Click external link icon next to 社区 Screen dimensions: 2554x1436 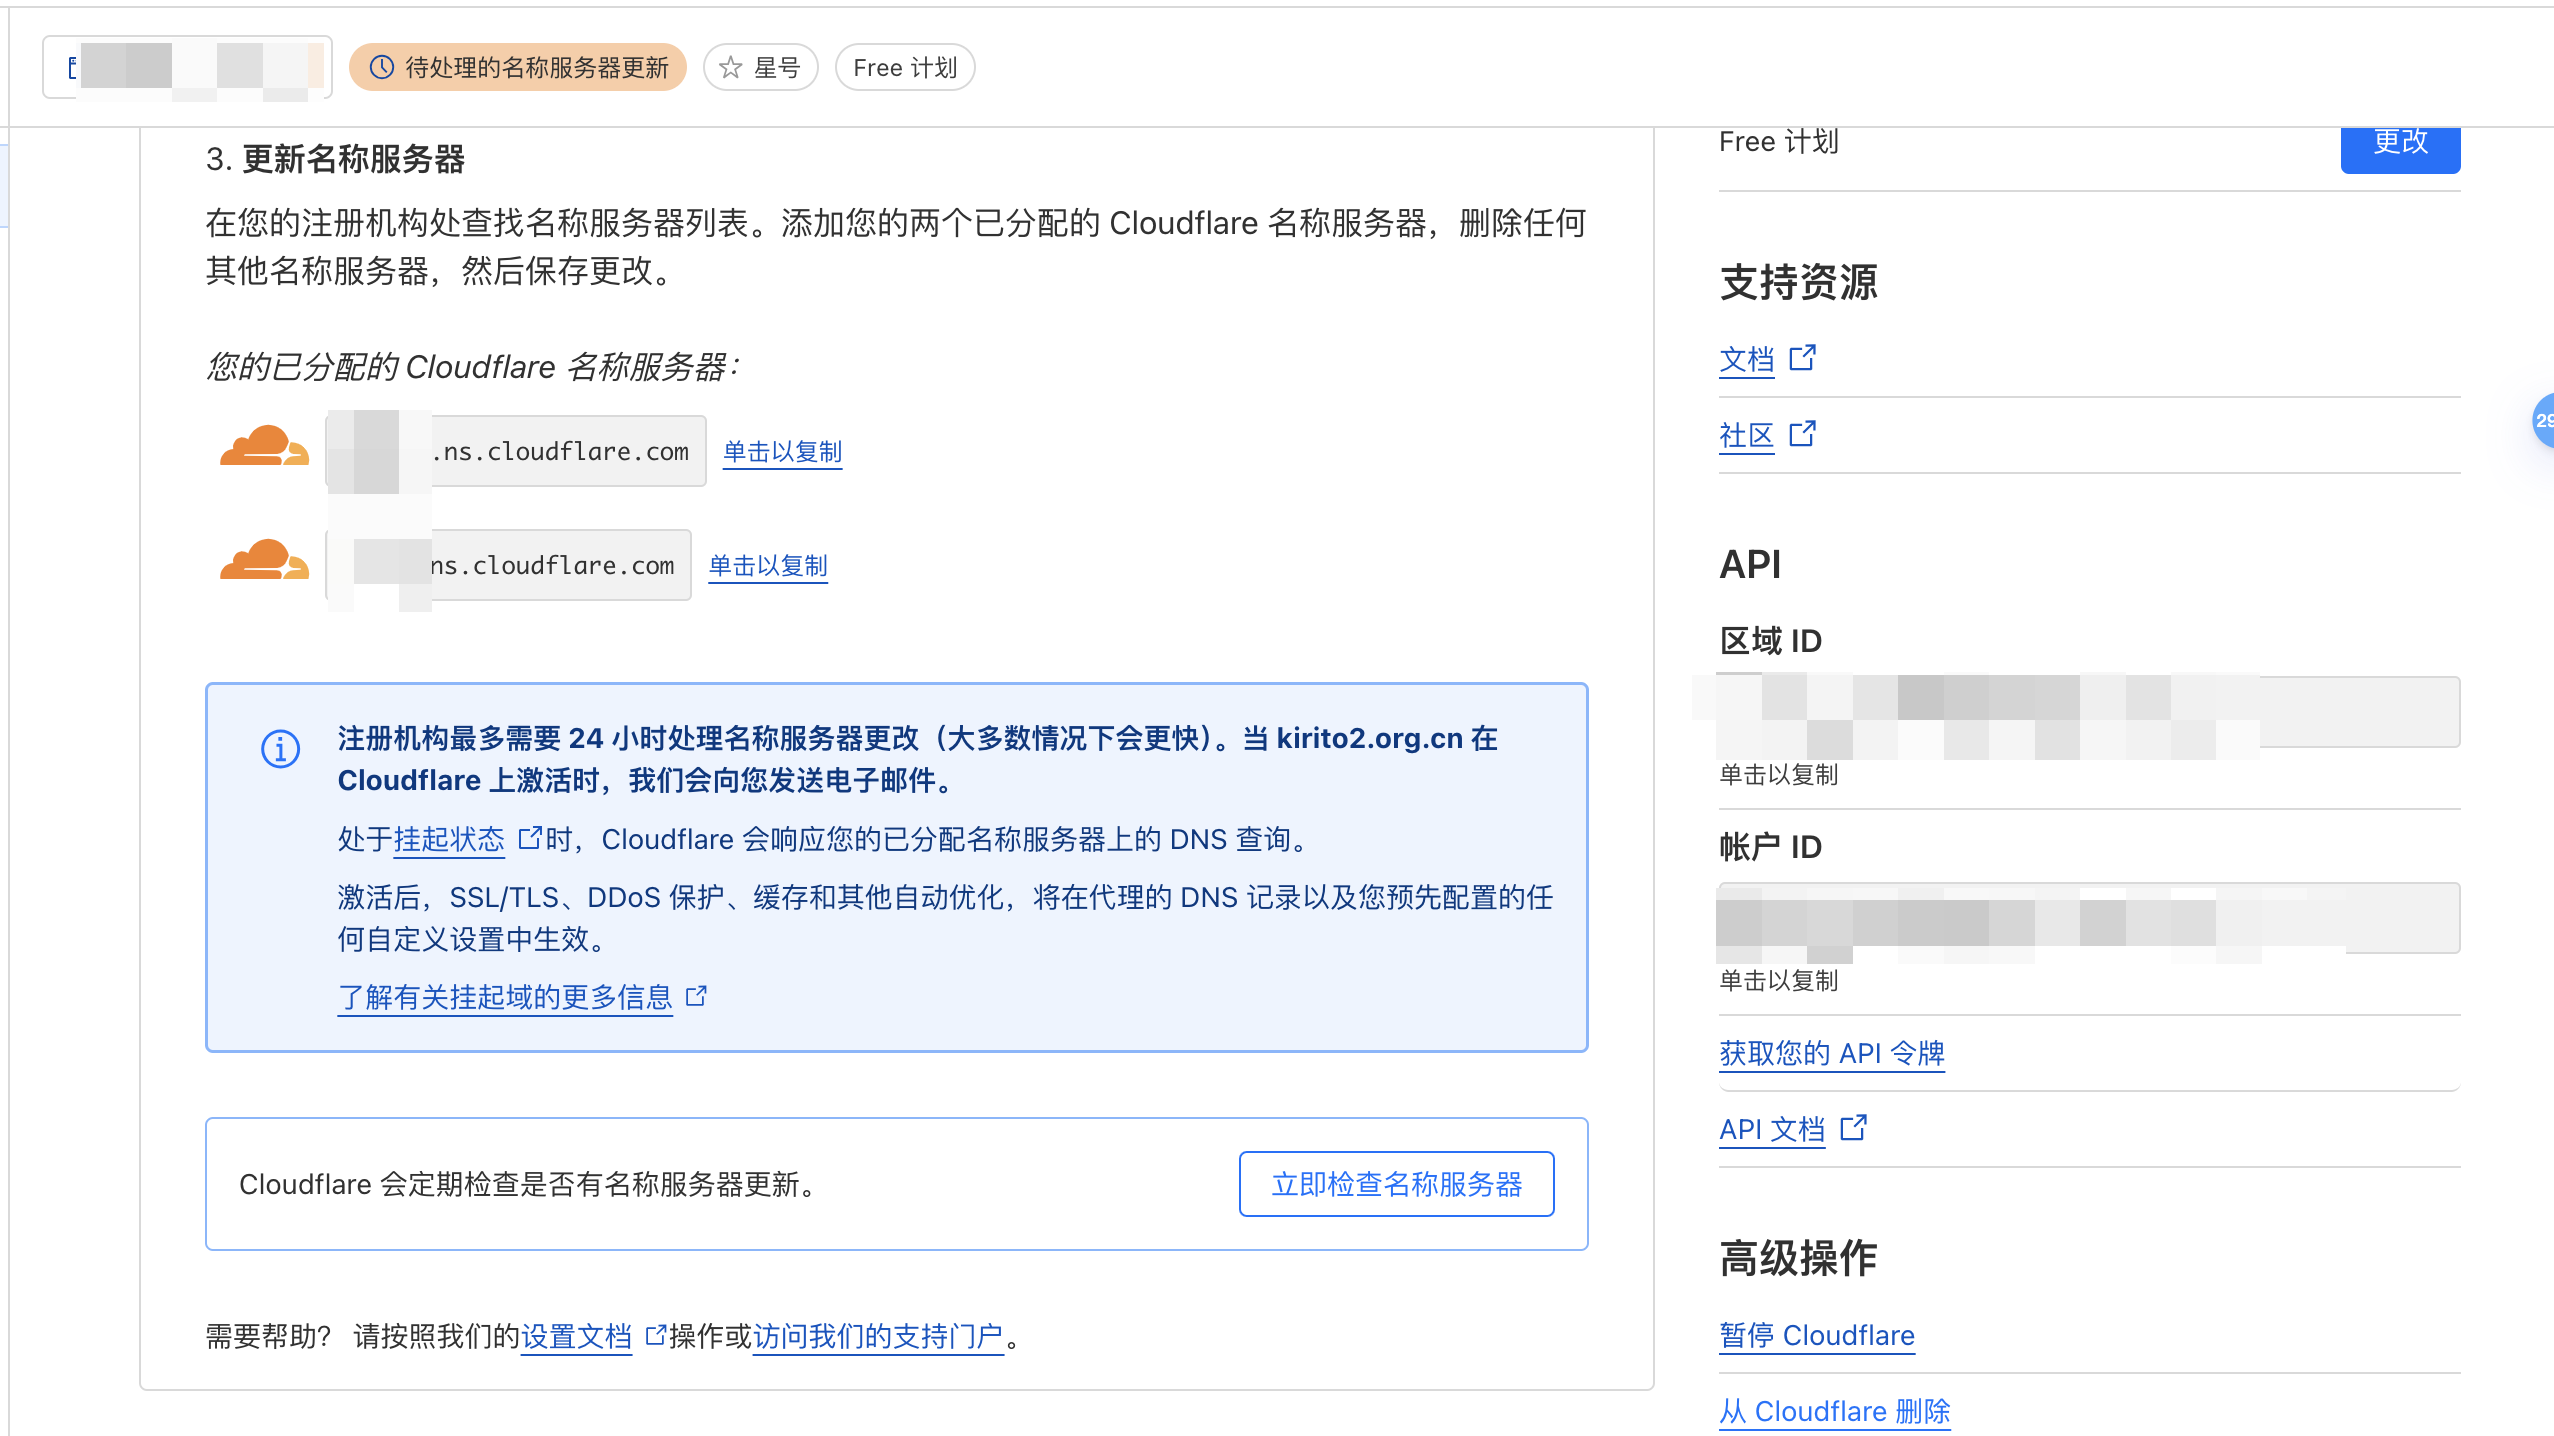pyautogui.click(x=1802, y=433)
